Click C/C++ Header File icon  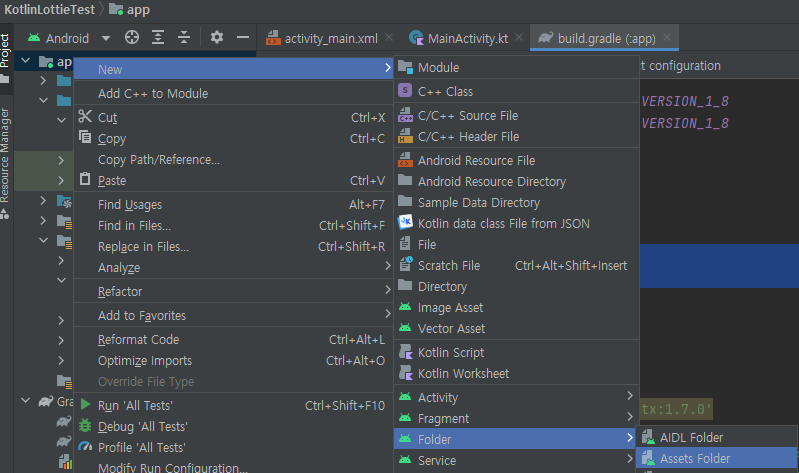point(405,136)
